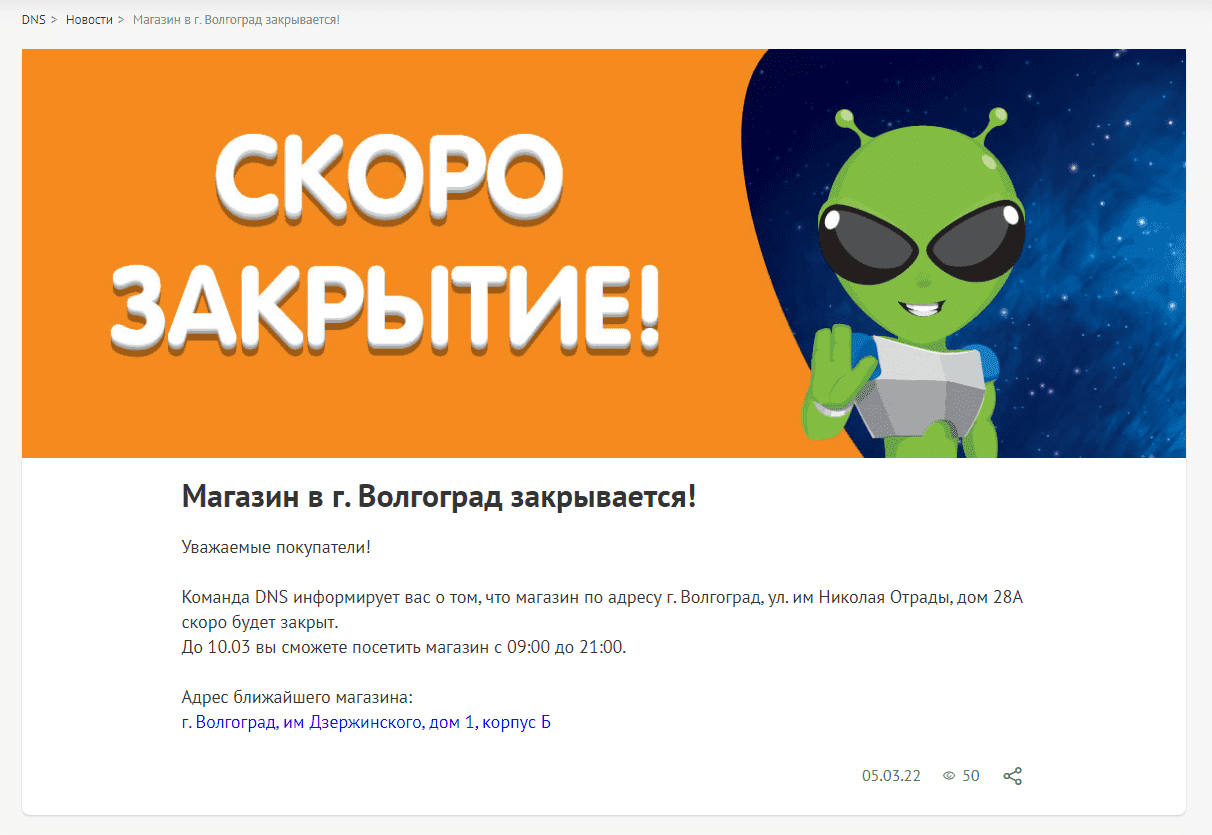Click the article heading about Волгоград store
This screenshot has width=1212, height=835.
pyautogui.click(x=439, y=496)
